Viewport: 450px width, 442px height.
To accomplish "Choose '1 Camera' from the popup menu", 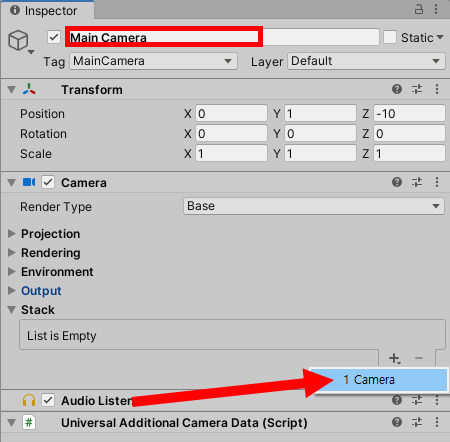I will 378,380.
